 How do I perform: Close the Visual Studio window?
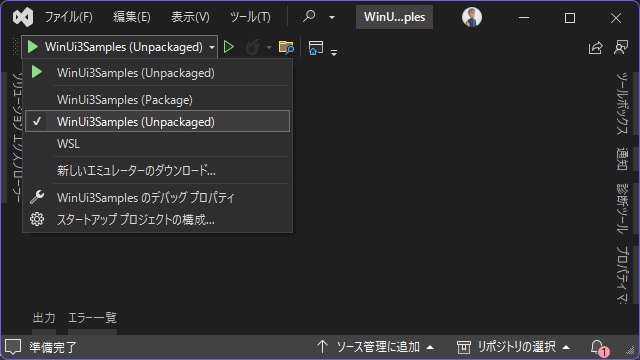(x=616, y=18)
